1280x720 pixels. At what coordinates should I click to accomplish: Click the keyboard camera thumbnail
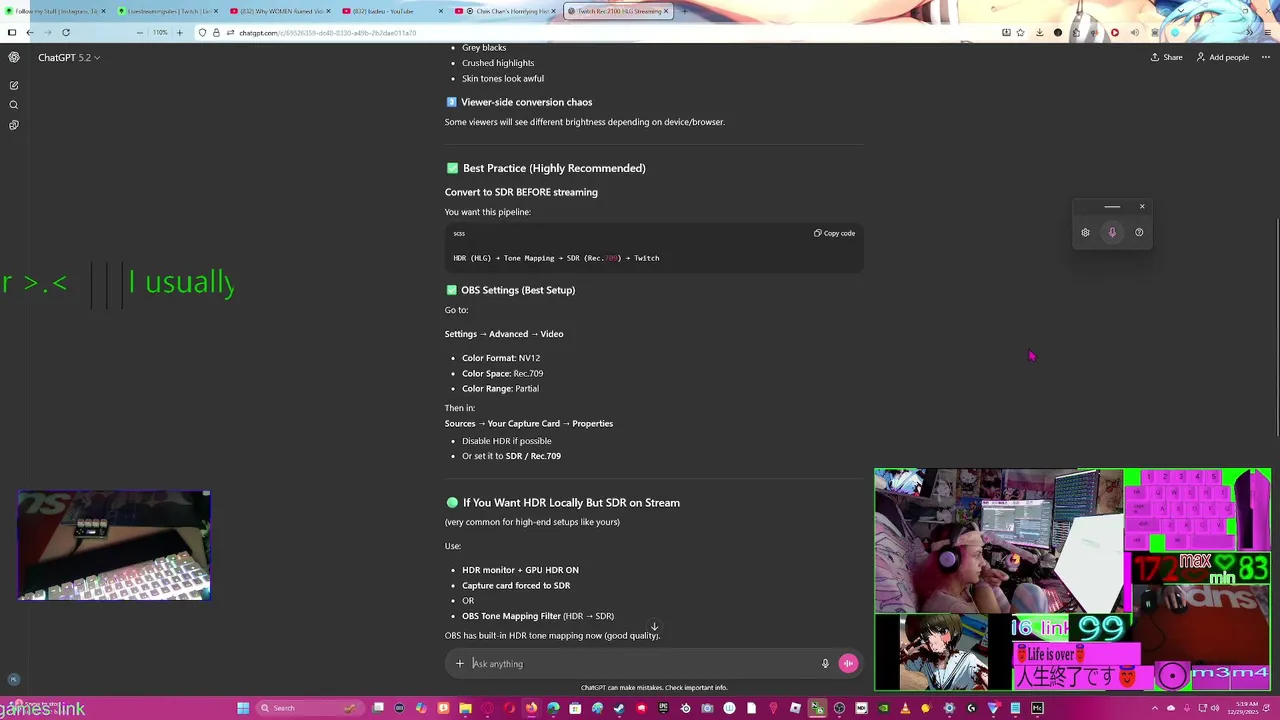[x=114, y=545]
